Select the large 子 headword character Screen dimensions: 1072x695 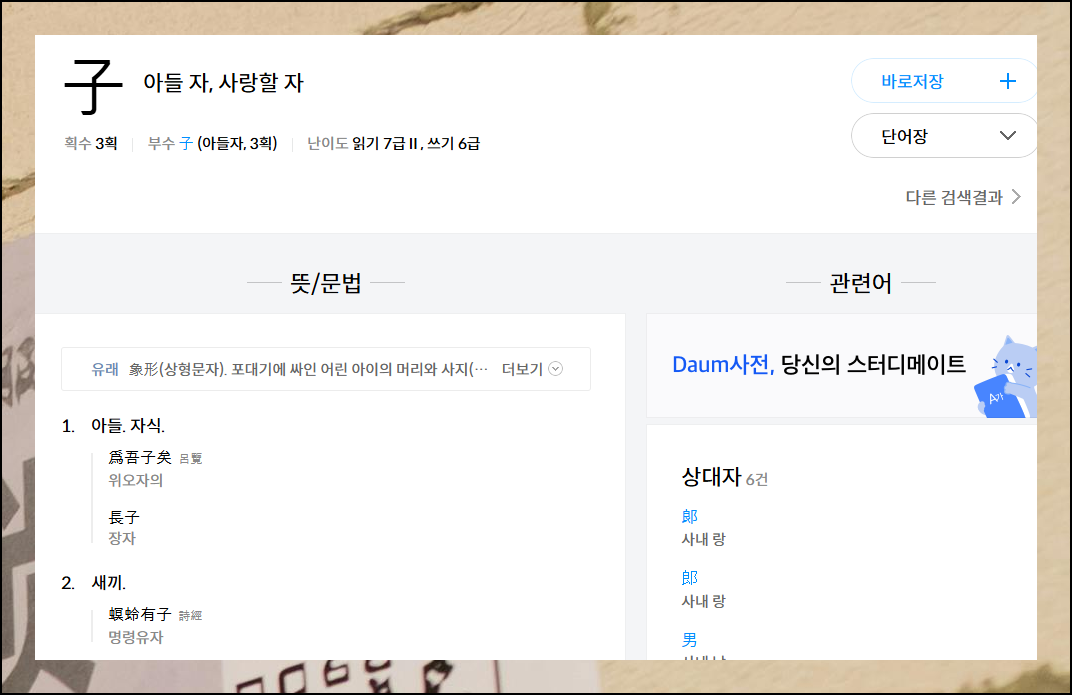[x=94, y=87]
